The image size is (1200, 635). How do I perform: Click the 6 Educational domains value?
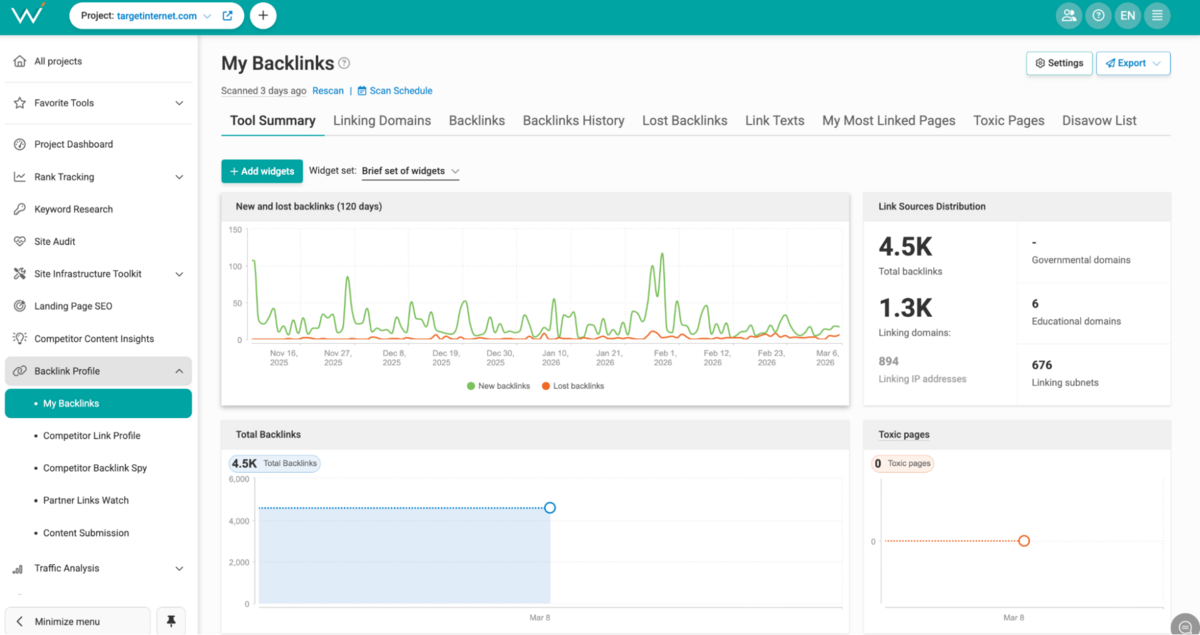[1035, 303]
